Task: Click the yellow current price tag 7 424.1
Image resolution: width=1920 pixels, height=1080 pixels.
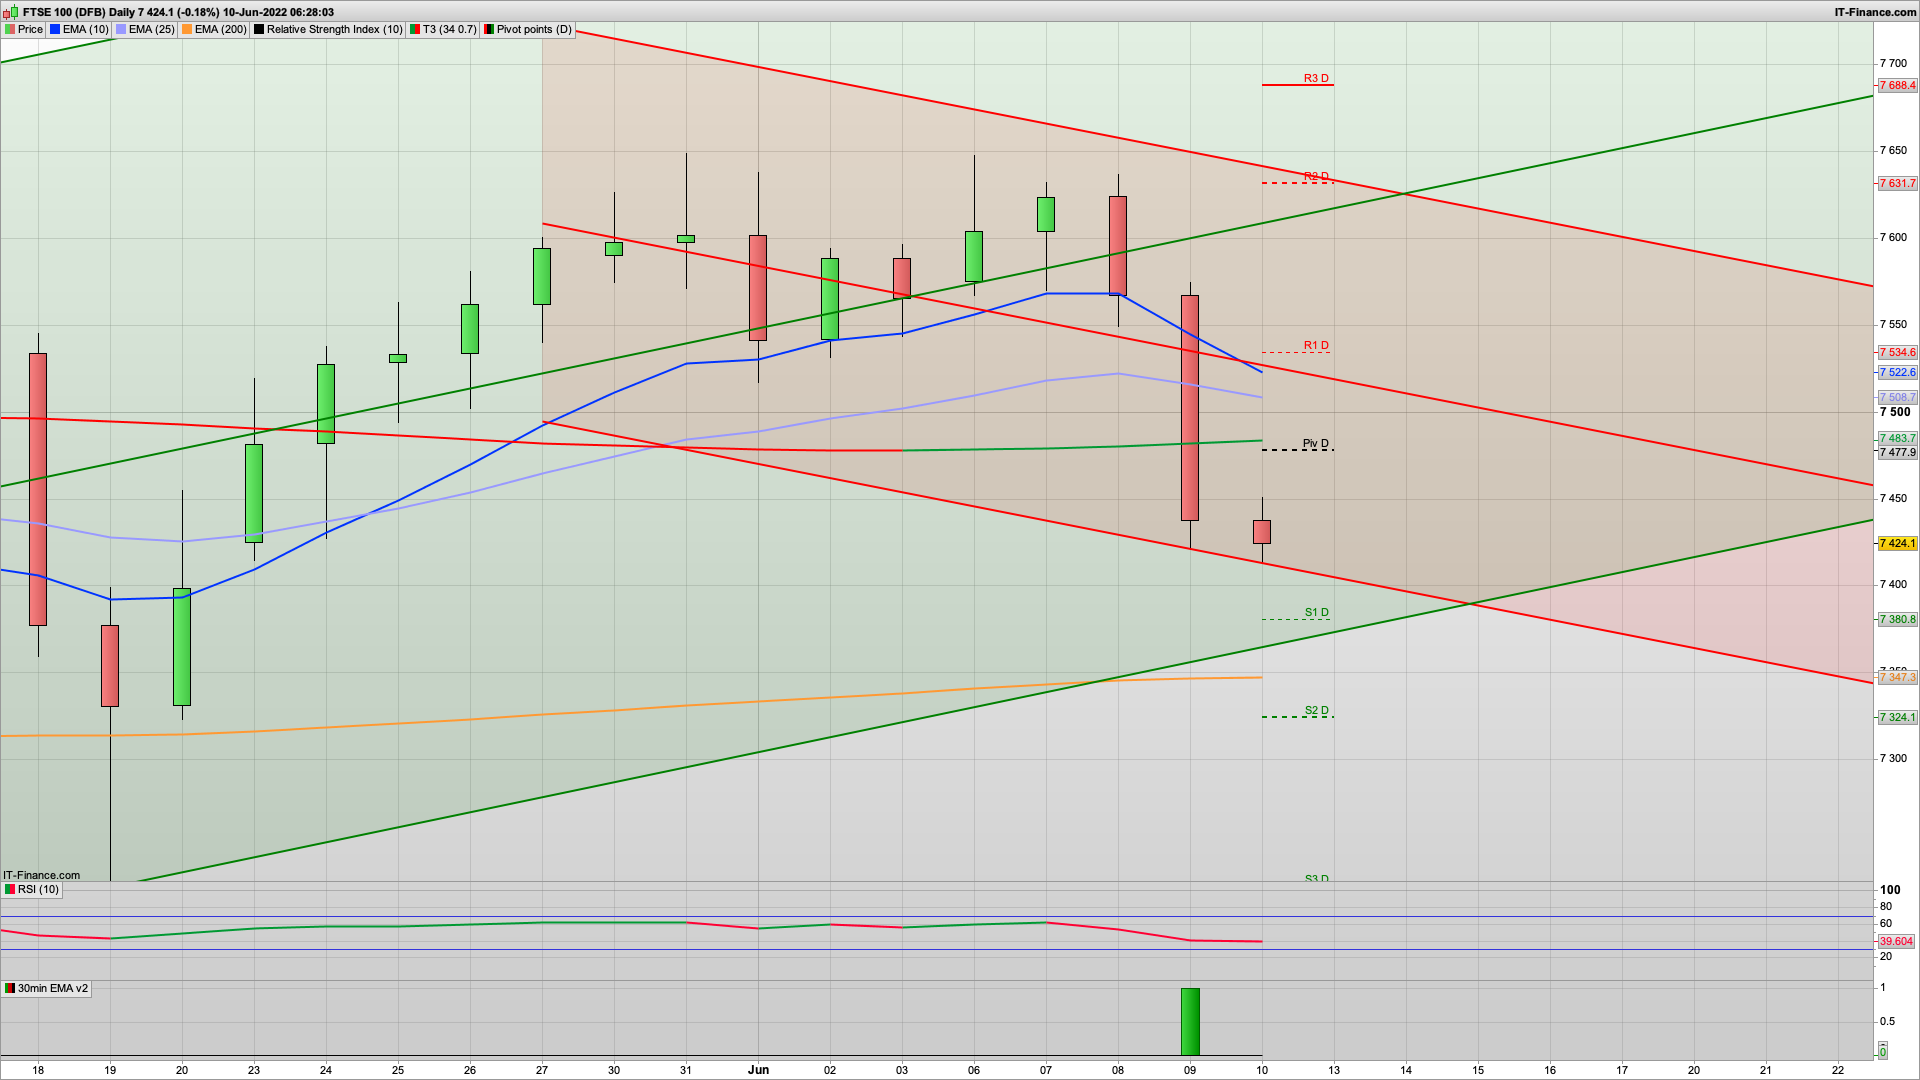Action: tap(1897, 544)
